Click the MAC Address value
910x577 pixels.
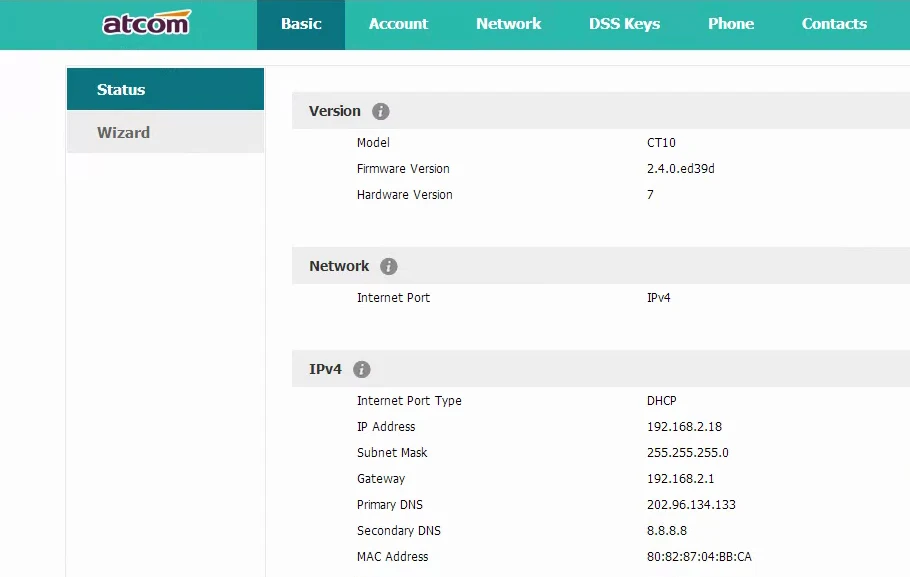click(x=699, y=557)
